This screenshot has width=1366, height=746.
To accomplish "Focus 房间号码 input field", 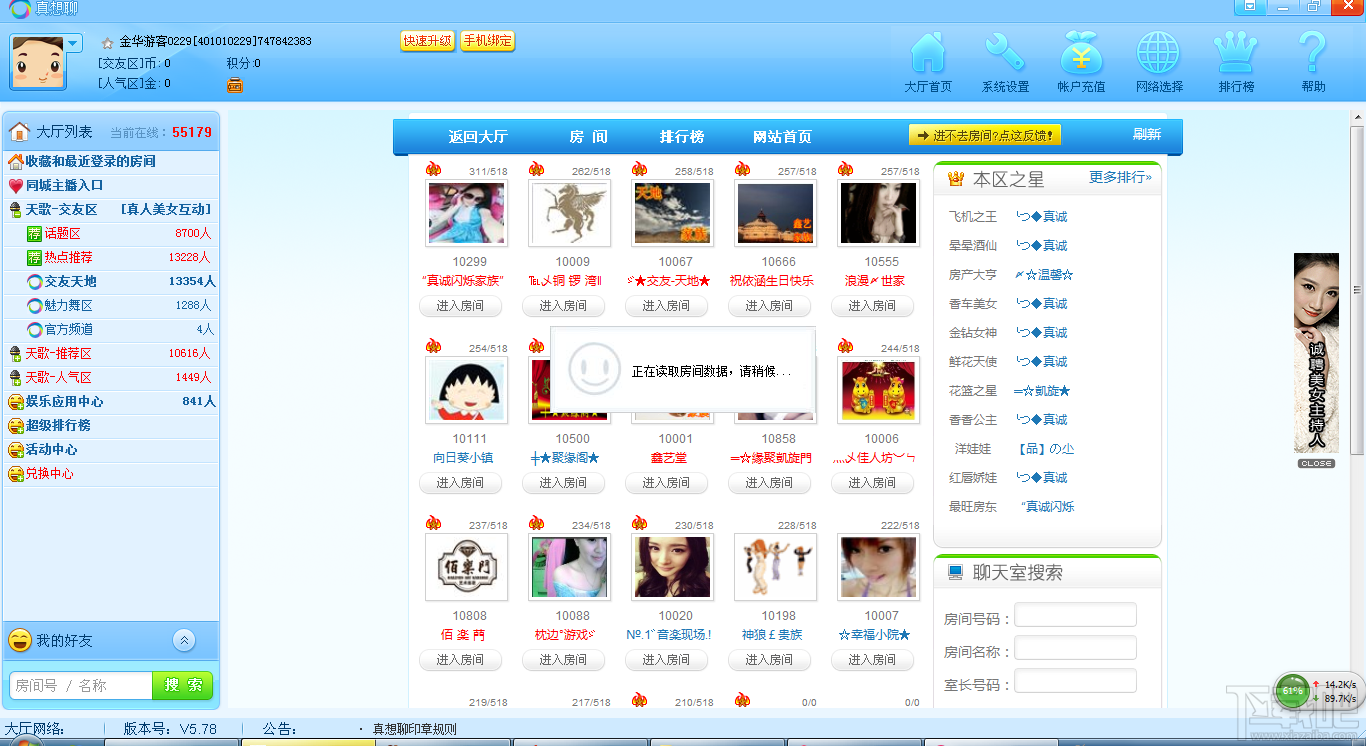I will click(x=1075, y=615).
